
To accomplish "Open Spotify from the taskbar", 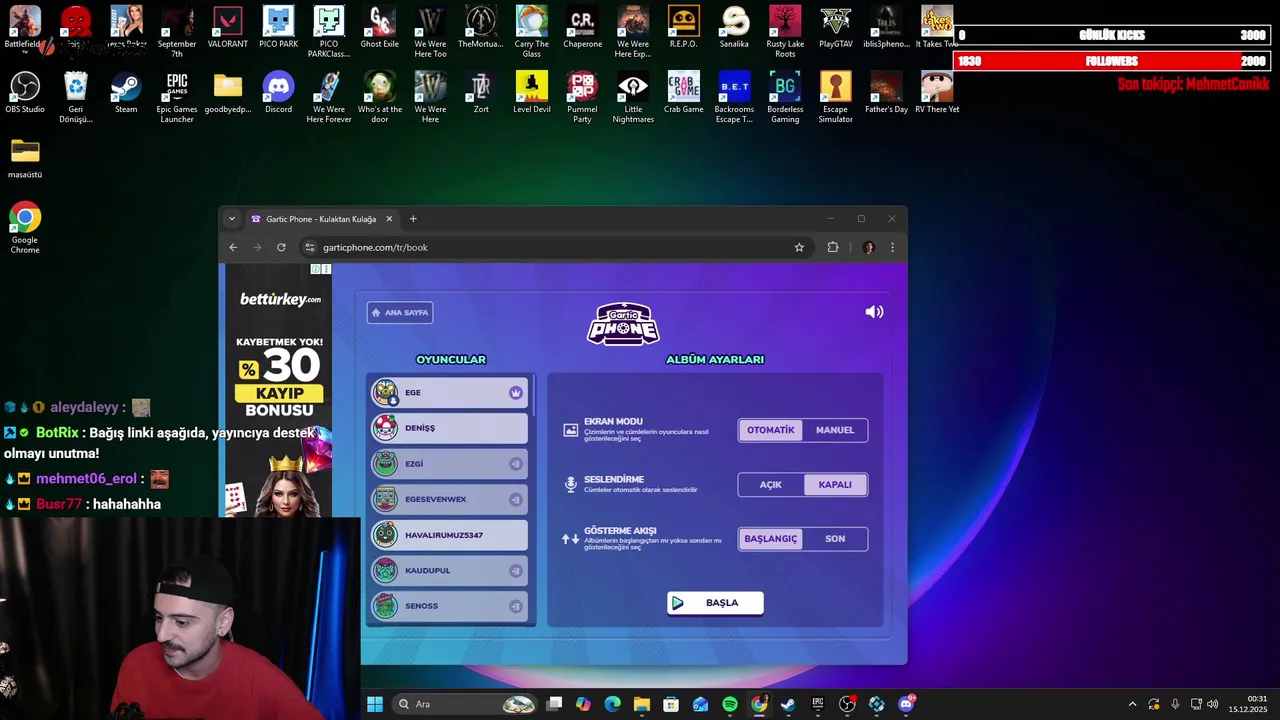I will pos(730,704).
